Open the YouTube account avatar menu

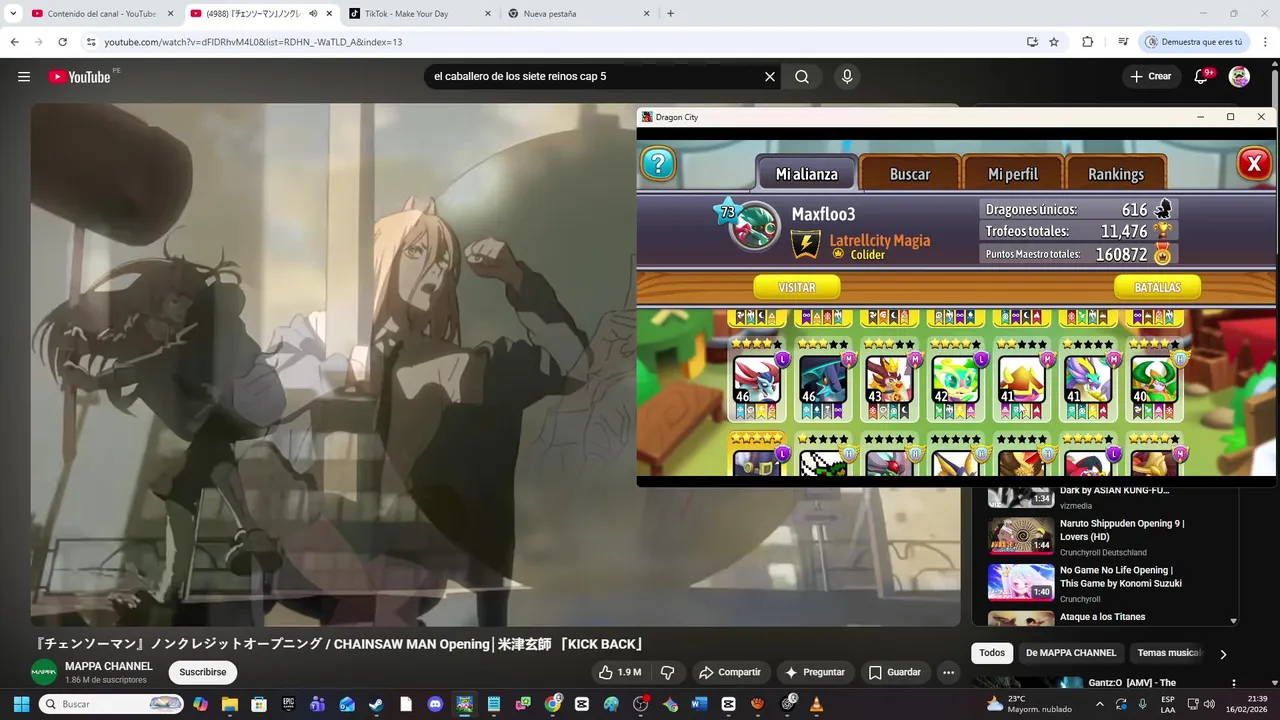click(1239, 77)
